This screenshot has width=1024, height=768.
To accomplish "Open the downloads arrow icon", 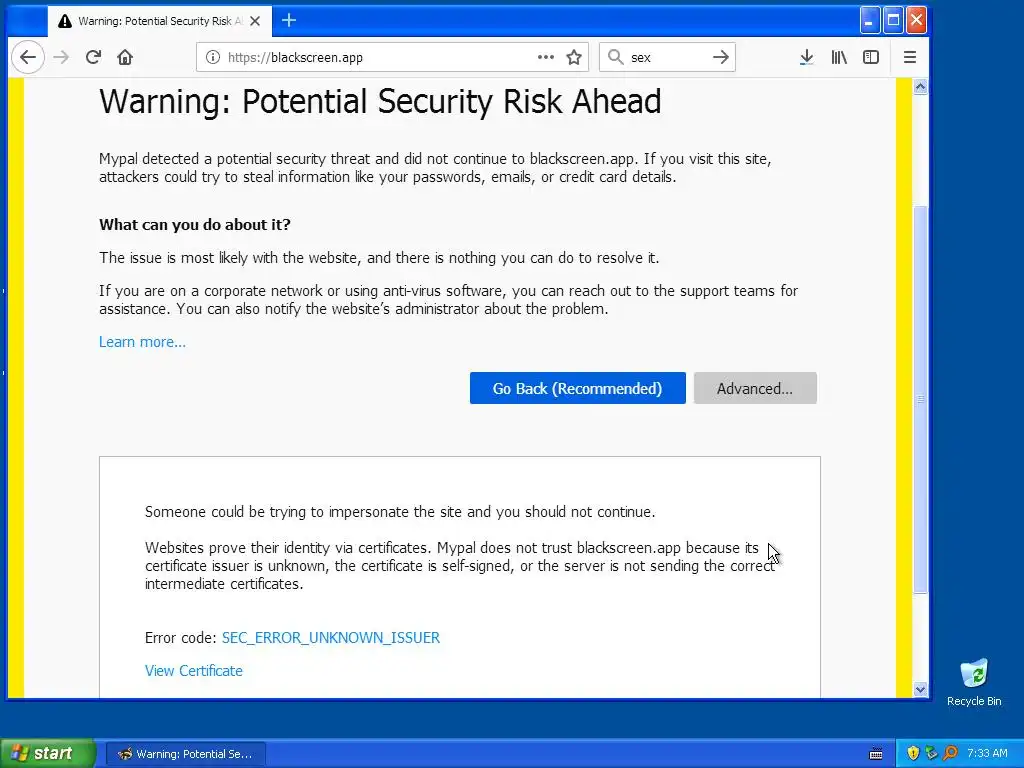I will tap(807, 57).
